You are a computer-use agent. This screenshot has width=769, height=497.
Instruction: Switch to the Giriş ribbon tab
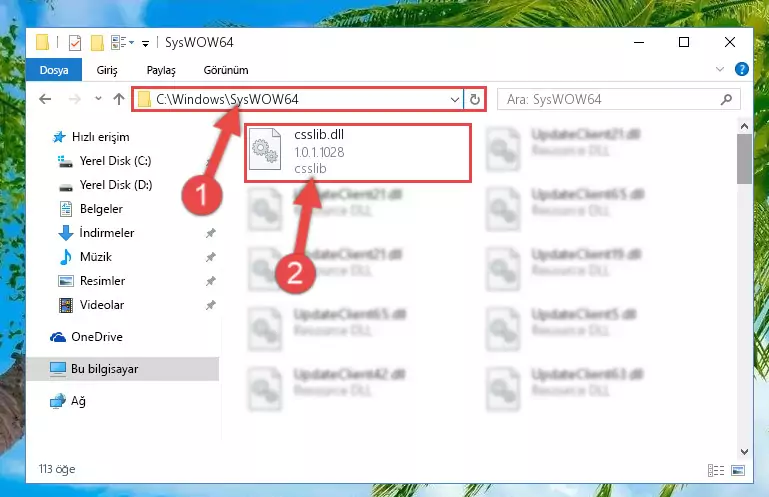click(x=107, y=70)
